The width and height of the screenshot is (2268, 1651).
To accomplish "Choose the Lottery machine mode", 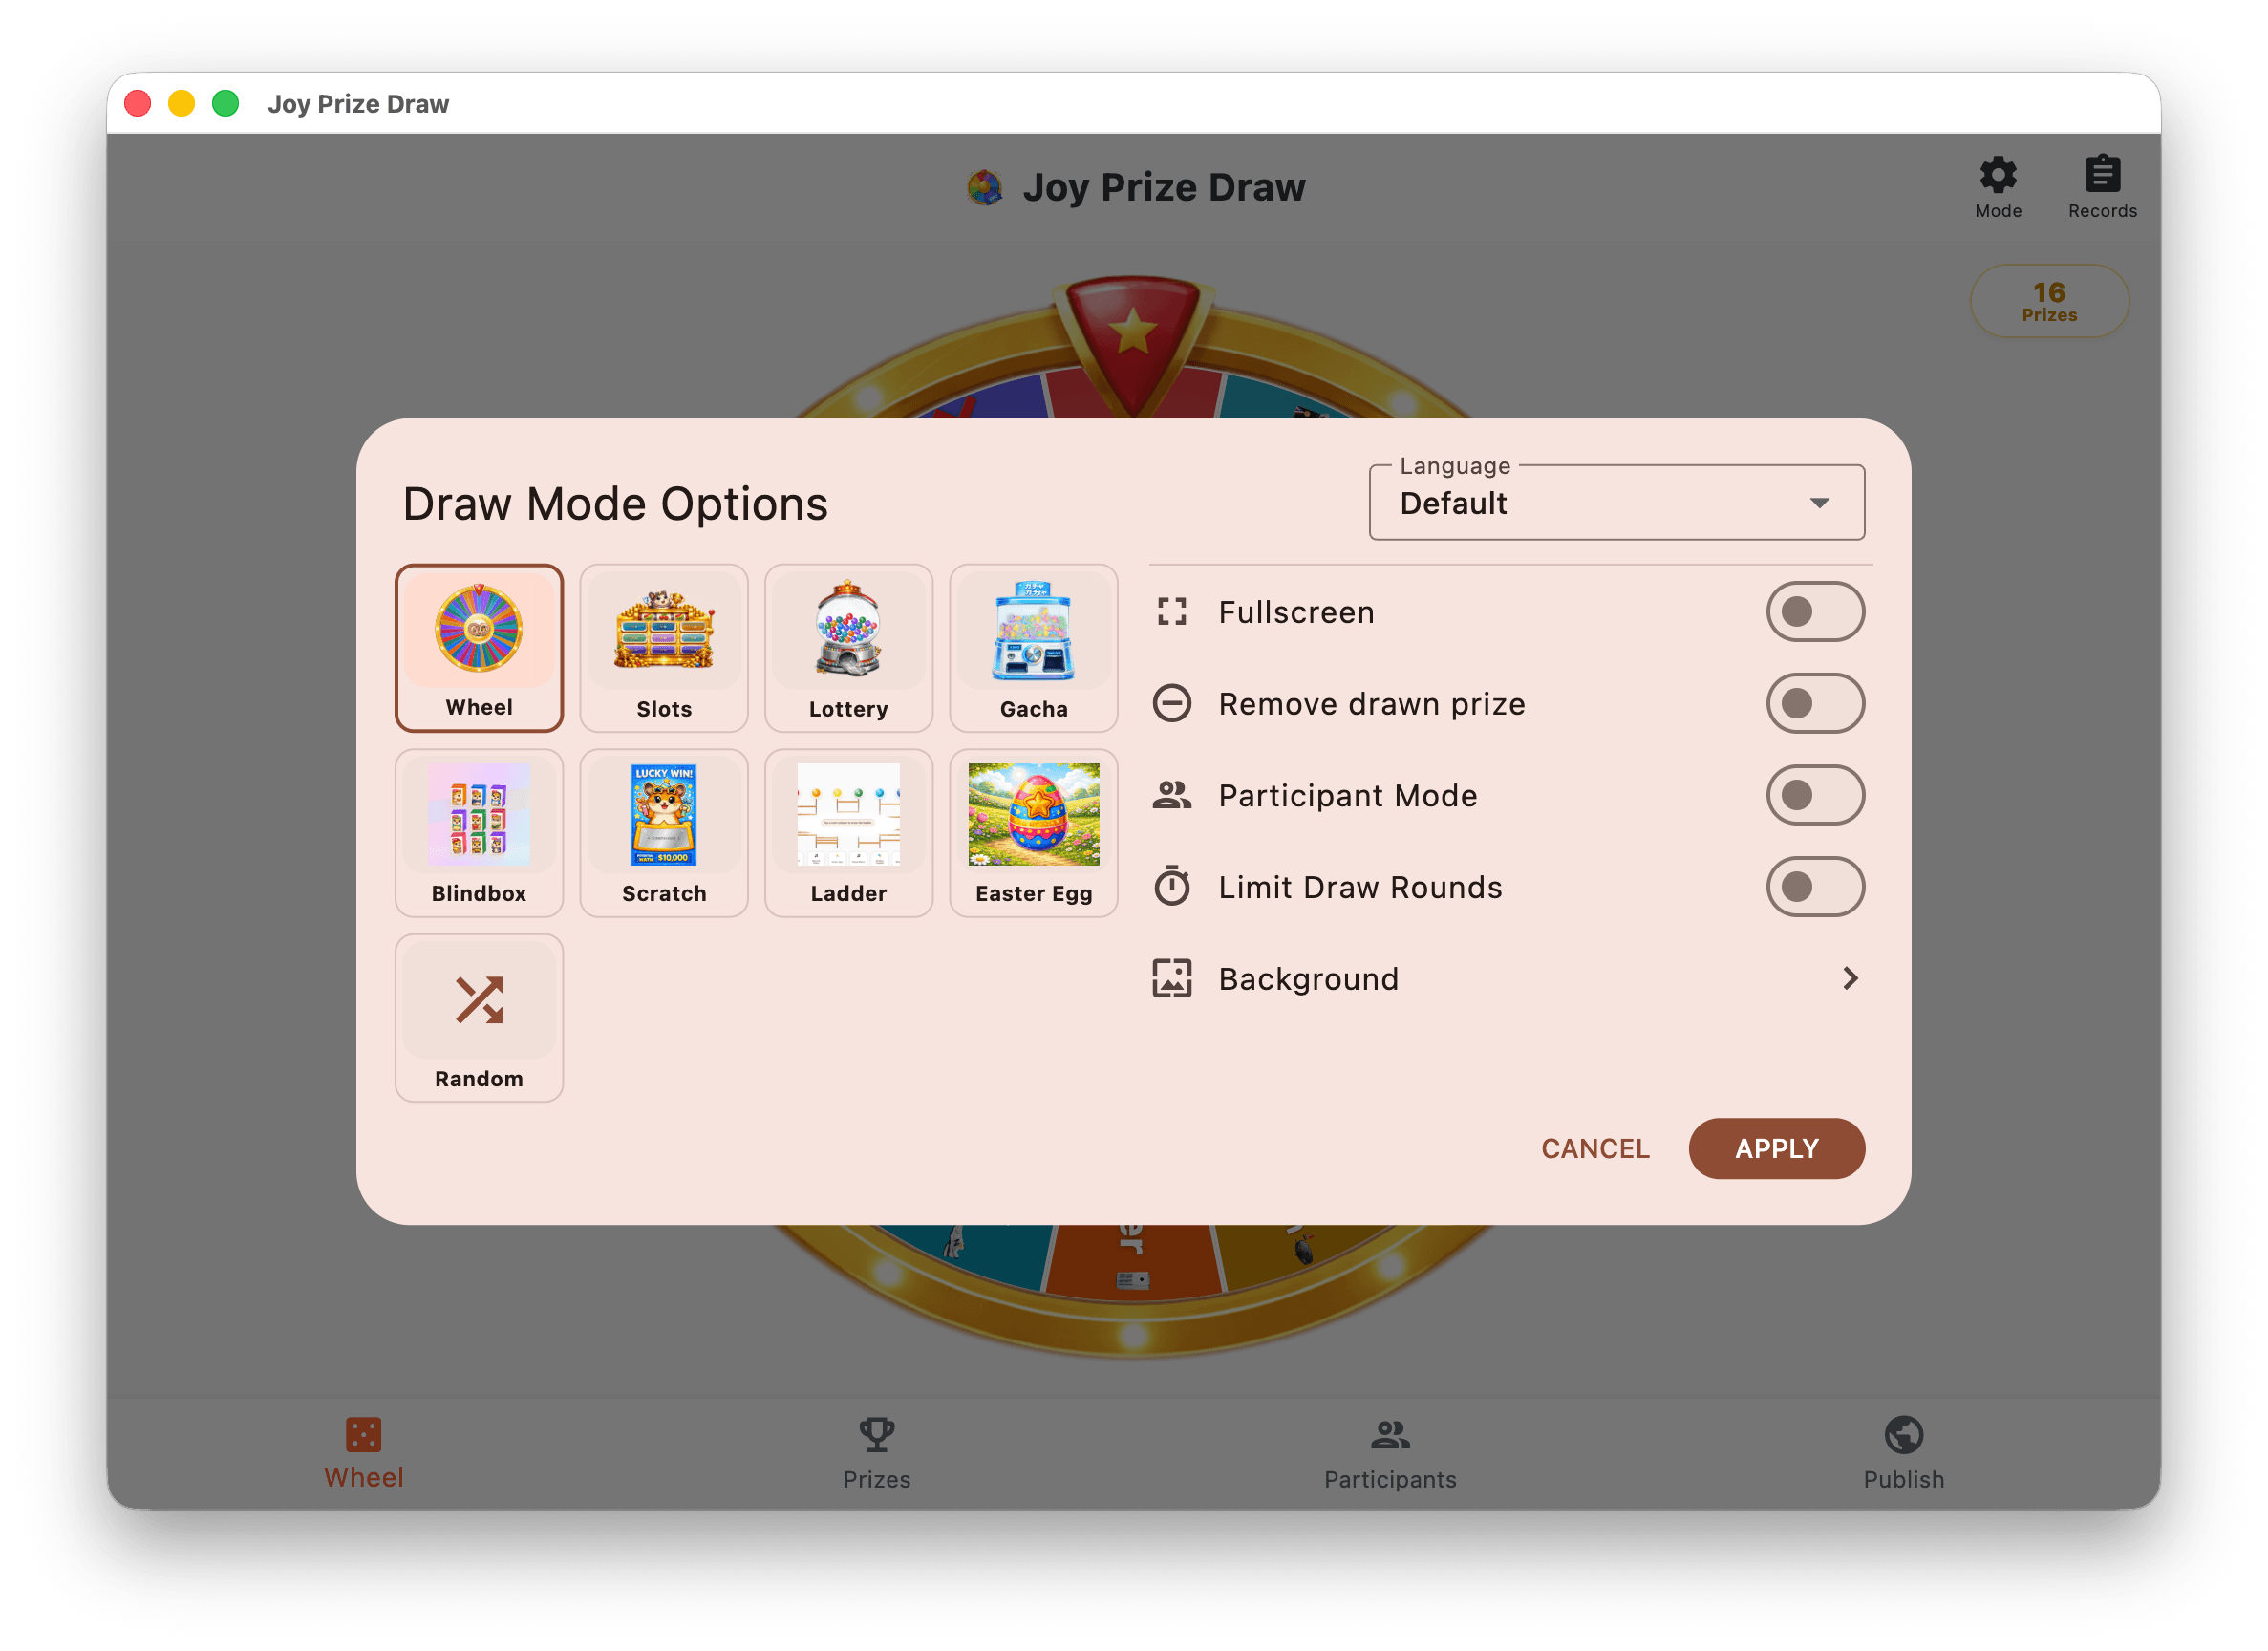I will (x=848, y=648).
